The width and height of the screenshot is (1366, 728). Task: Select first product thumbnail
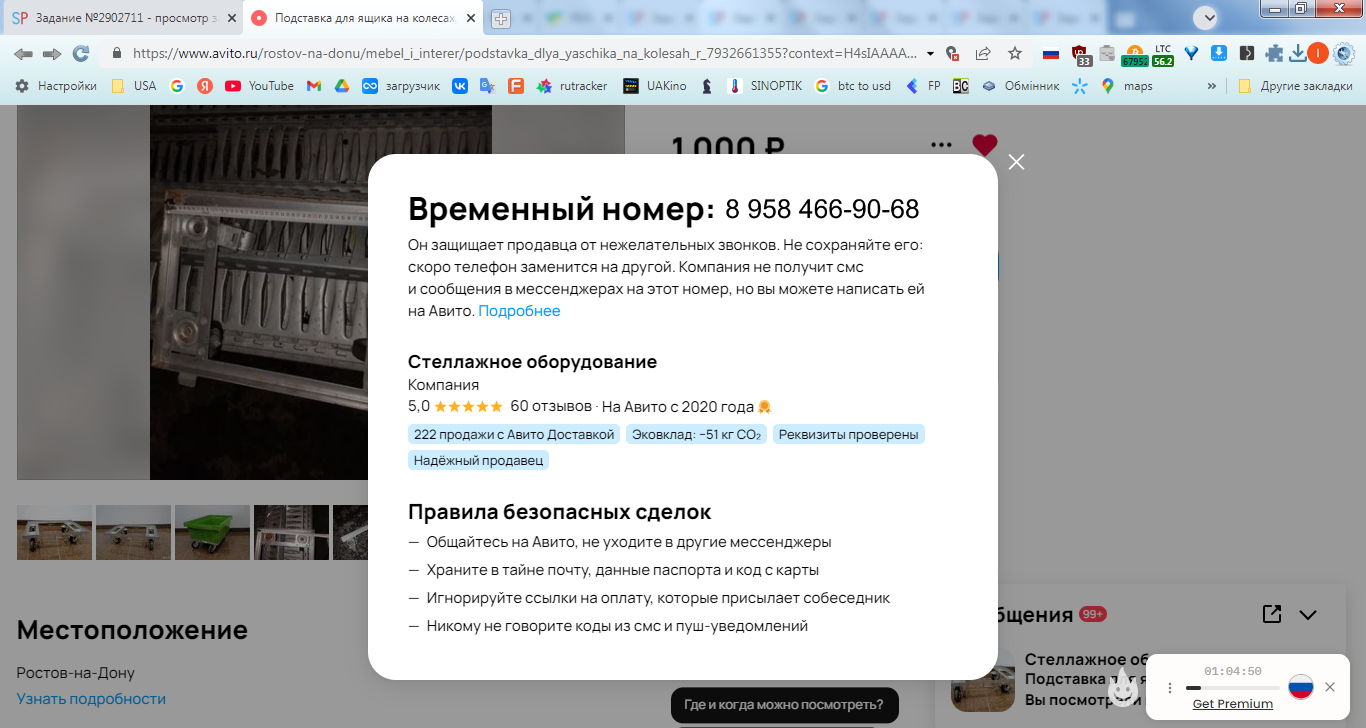(x=54, y=532)
